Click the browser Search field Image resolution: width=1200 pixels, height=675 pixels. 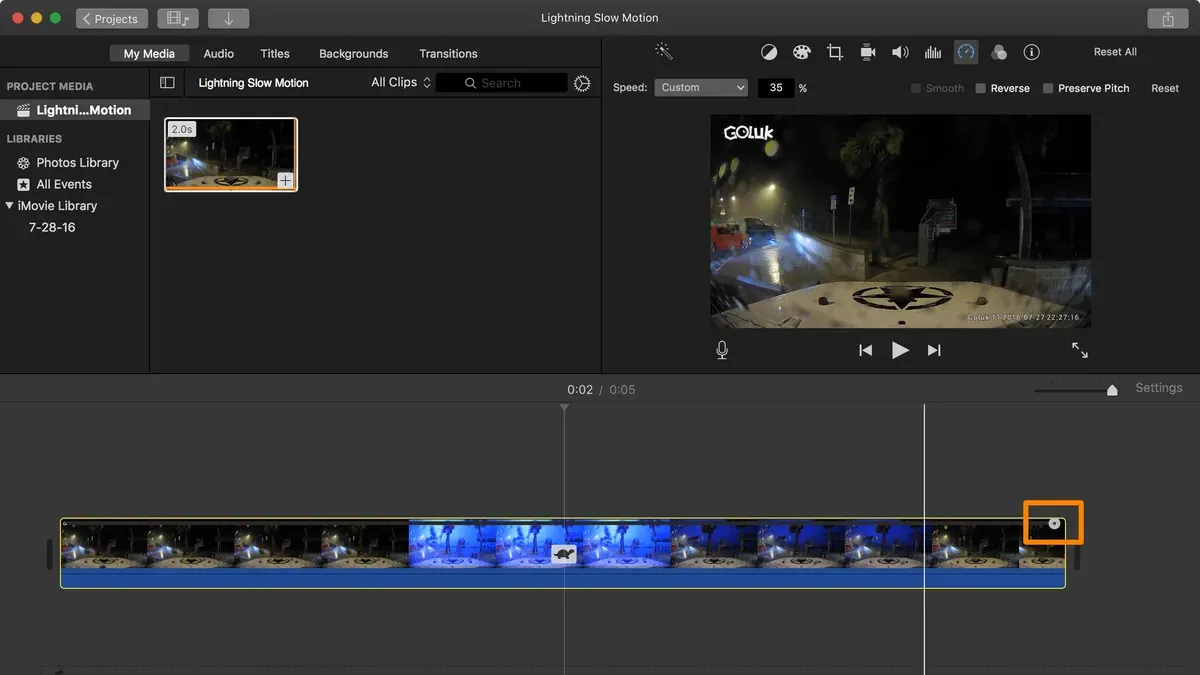[502, 83]
